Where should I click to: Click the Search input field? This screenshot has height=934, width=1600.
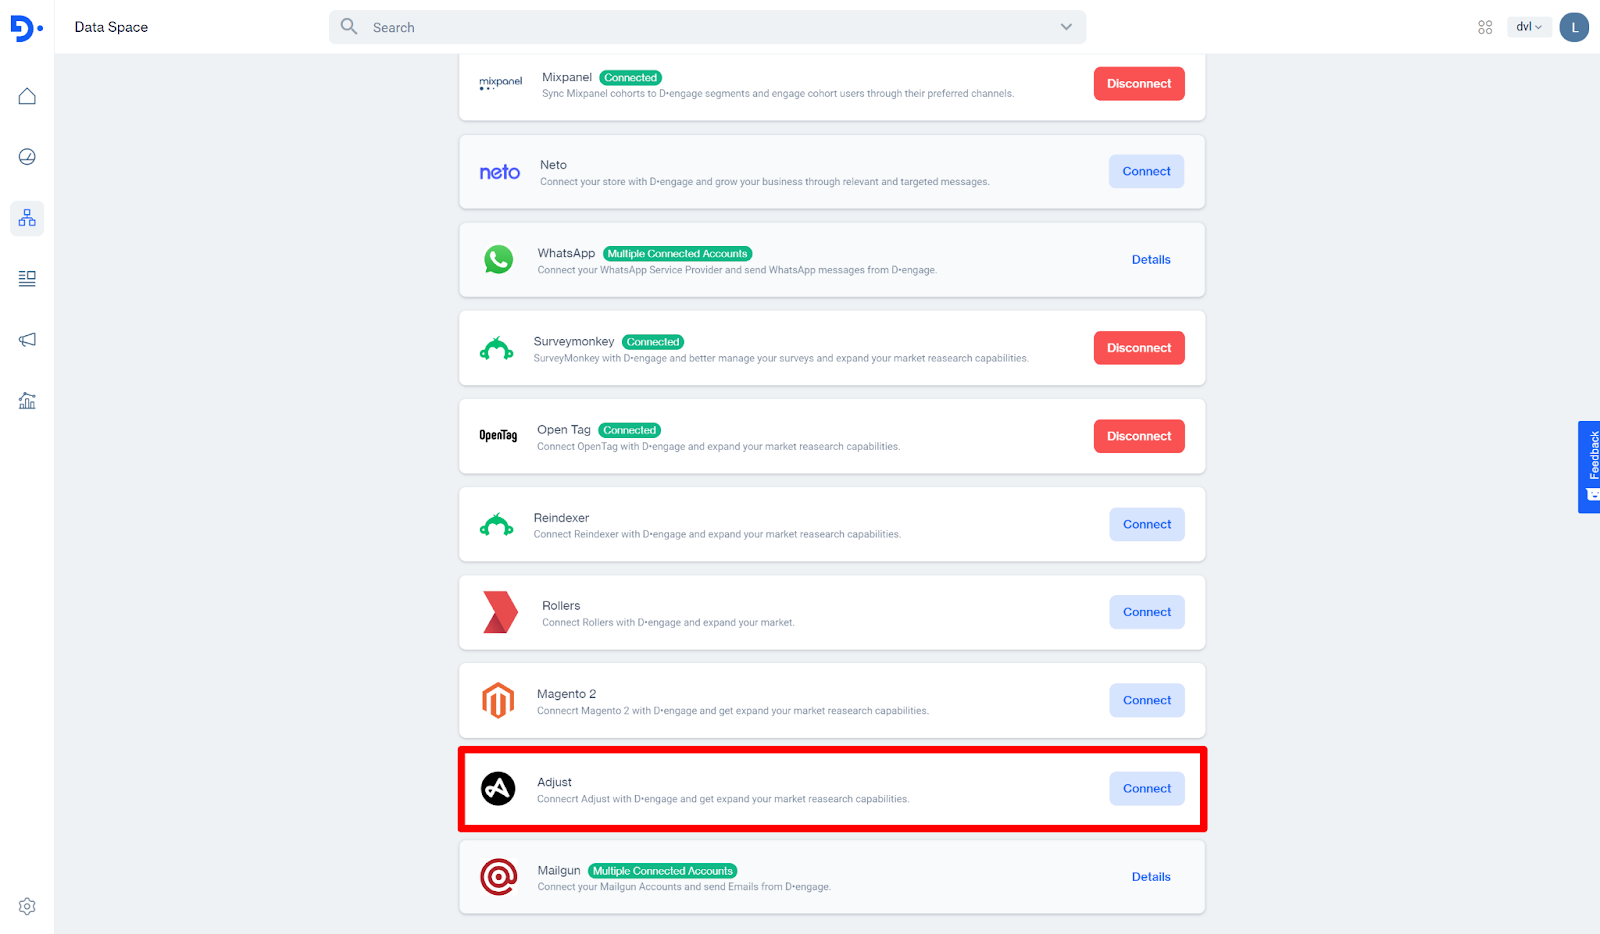coord(700,27)
